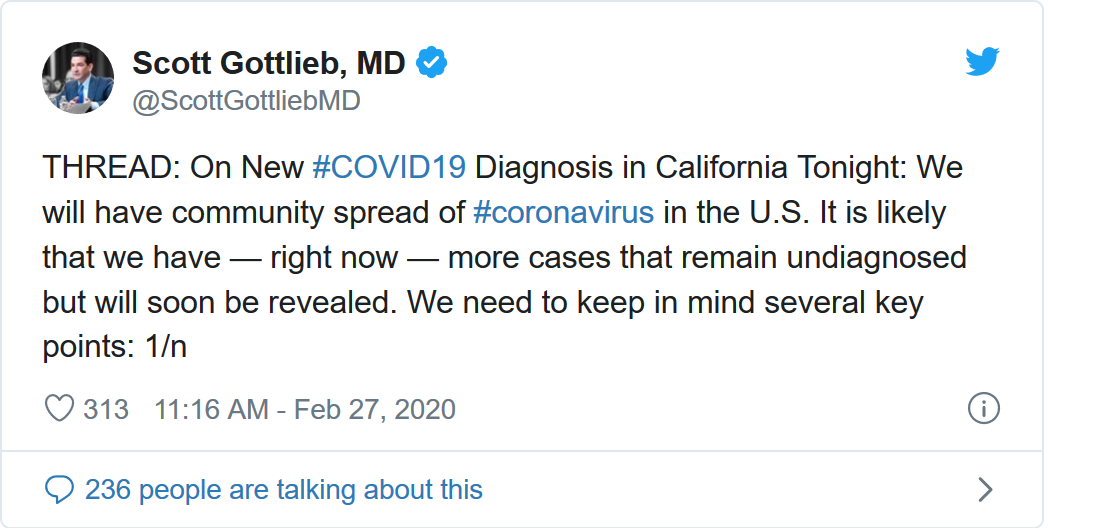Open the 11:16 AM tweet timestamp
The height and width of the screenshot is (528, 1100).
point(211,409)
